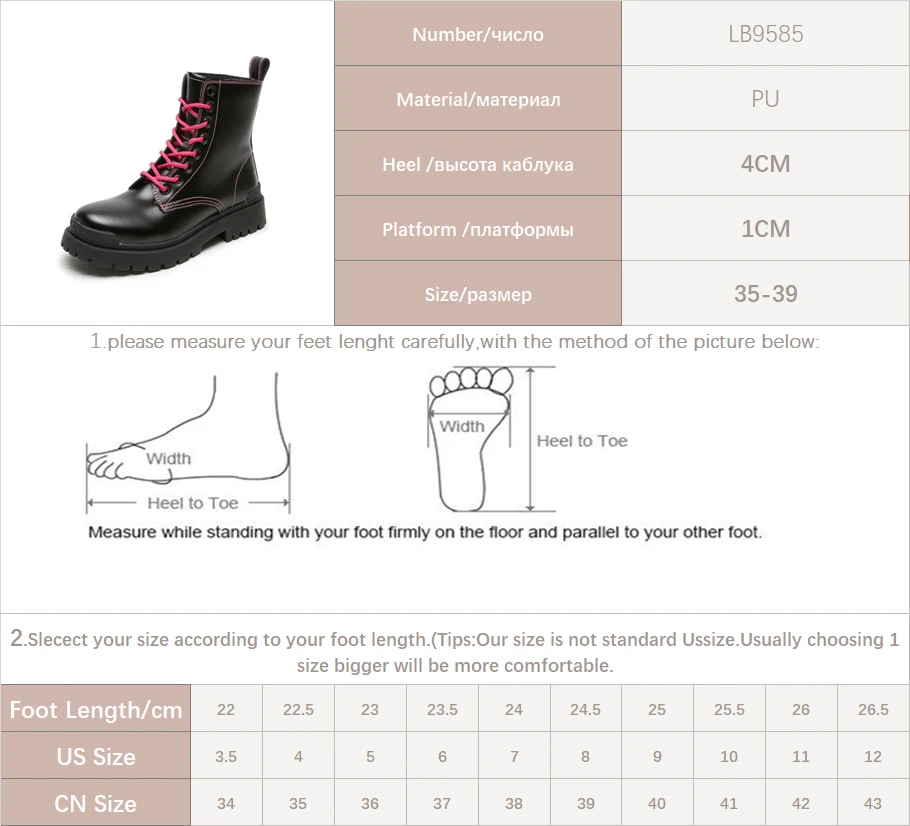Select the 24.5 foot length cell
Screen dimensions: 910x826
pos(585,709)
